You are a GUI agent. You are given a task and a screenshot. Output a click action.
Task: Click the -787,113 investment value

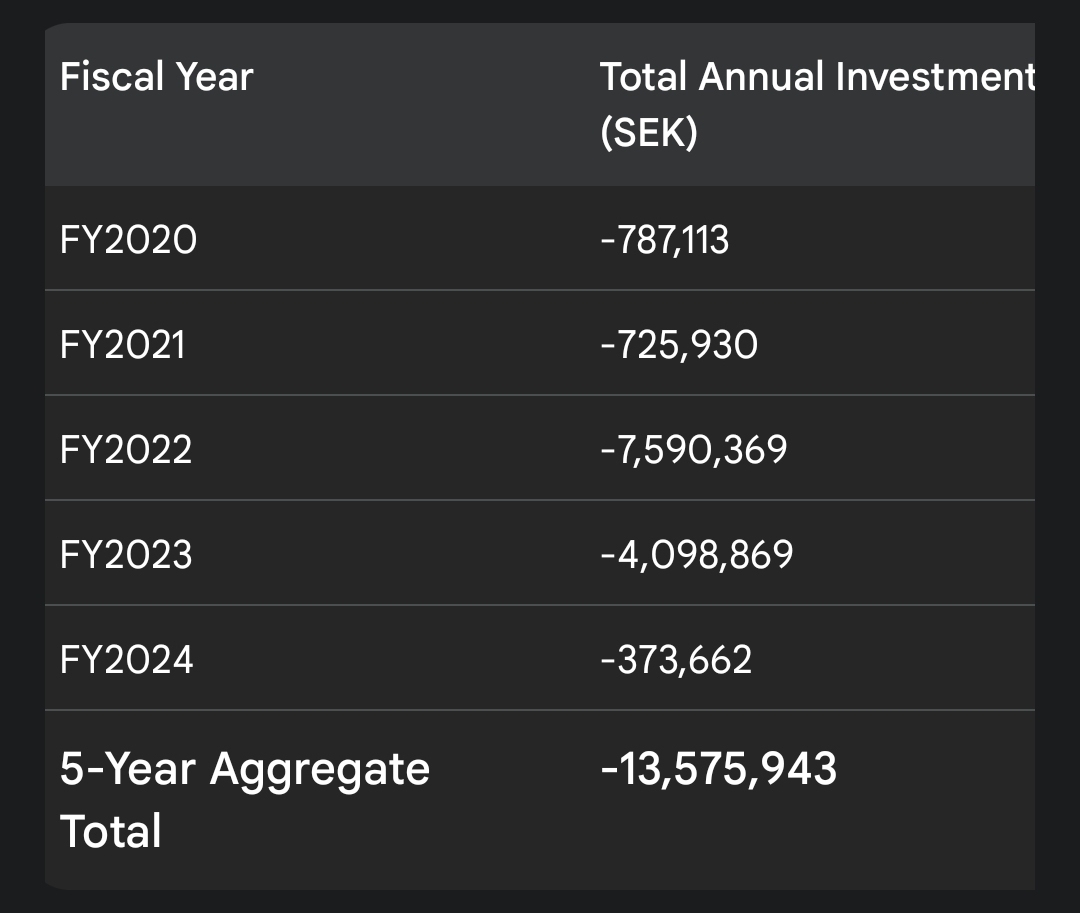point(665,240)
